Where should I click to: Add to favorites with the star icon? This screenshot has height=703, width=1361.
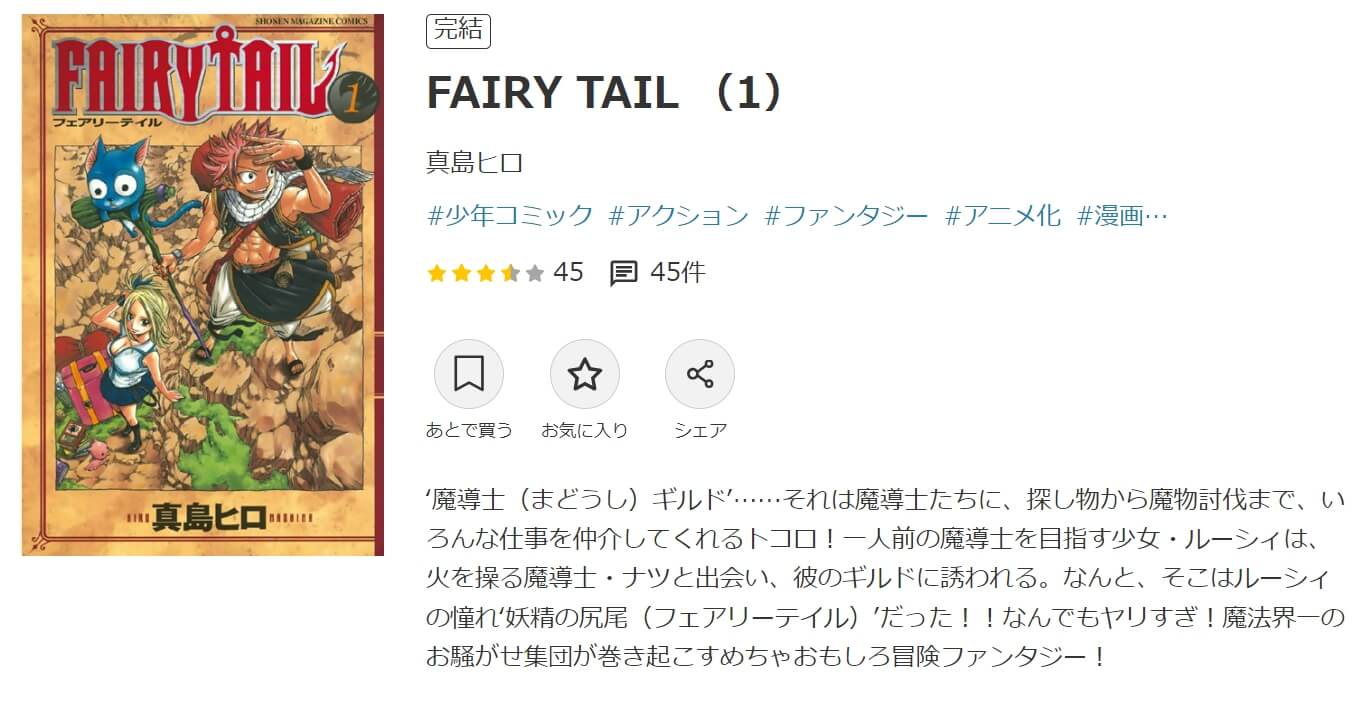coord(585,374)
